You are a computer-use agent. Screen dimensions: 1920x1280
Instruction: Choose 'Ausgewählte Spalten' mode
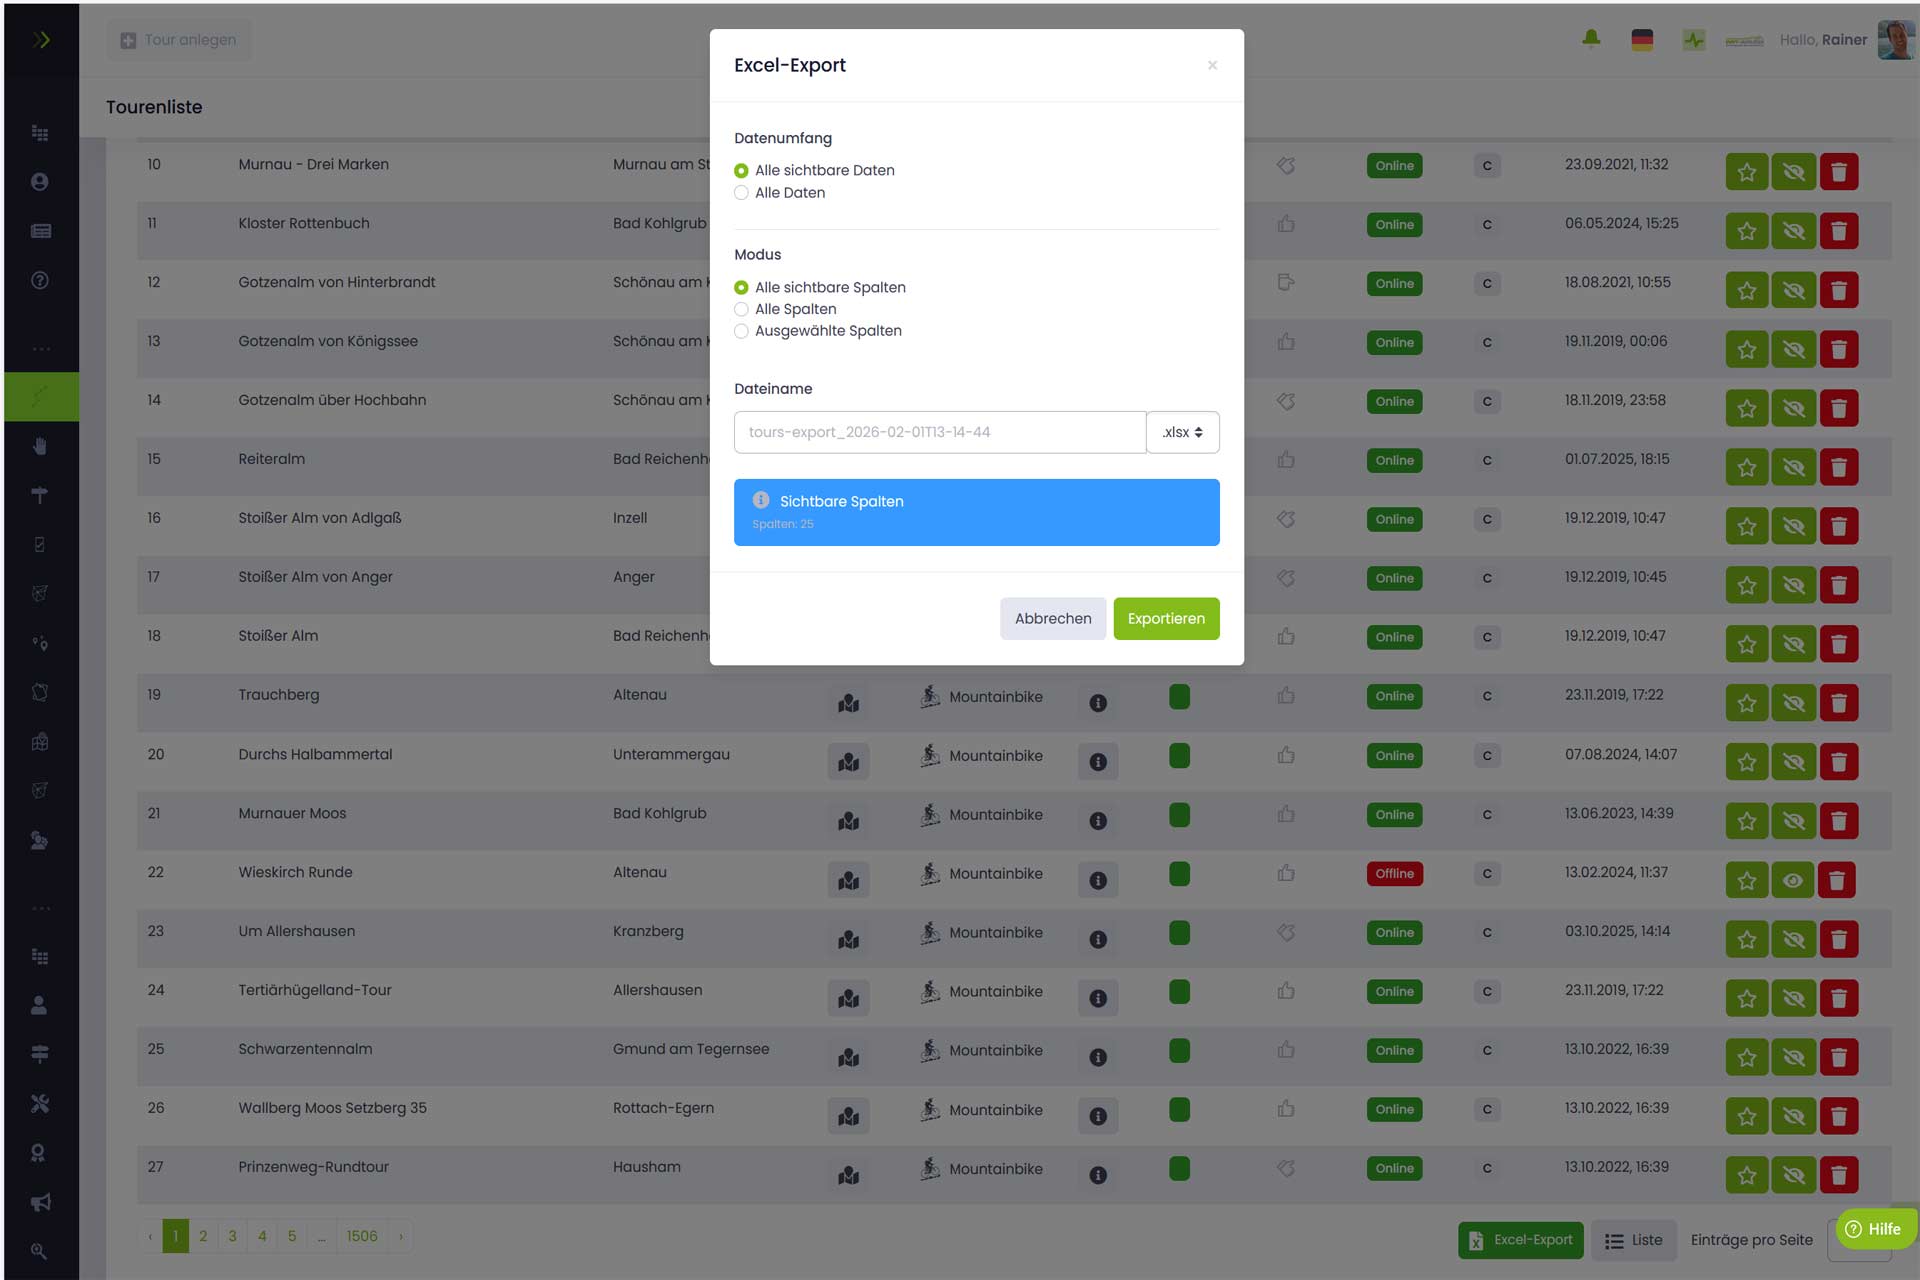(x=741, y=331)
